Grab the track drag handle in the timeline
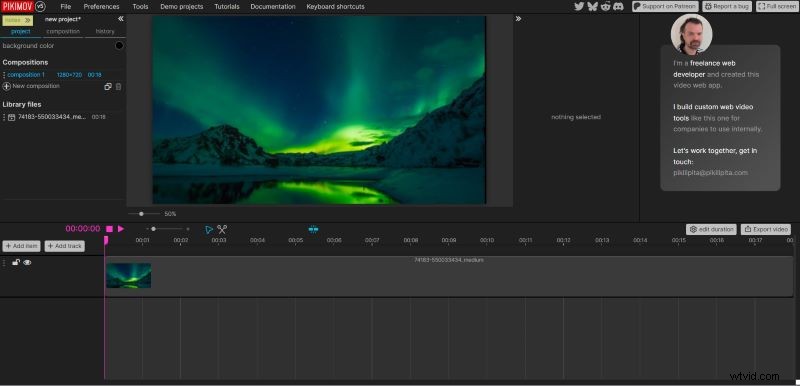800x386 pixels. 4,263
